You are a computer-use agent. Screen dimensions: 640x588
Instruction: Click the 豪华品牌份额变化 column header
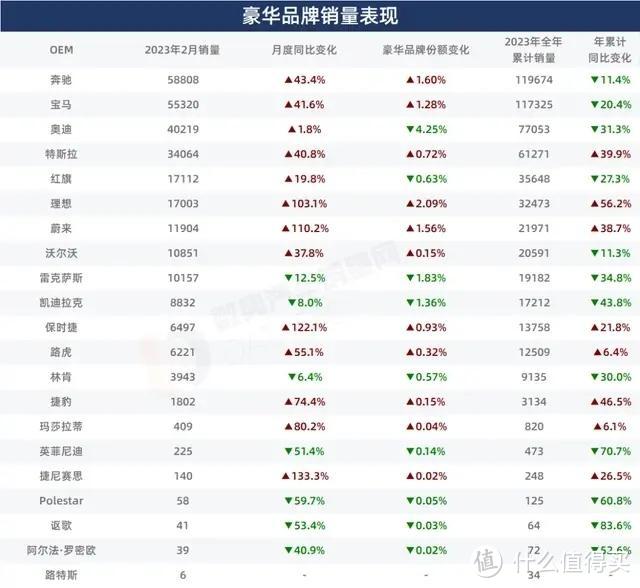[x=426, y=50]
